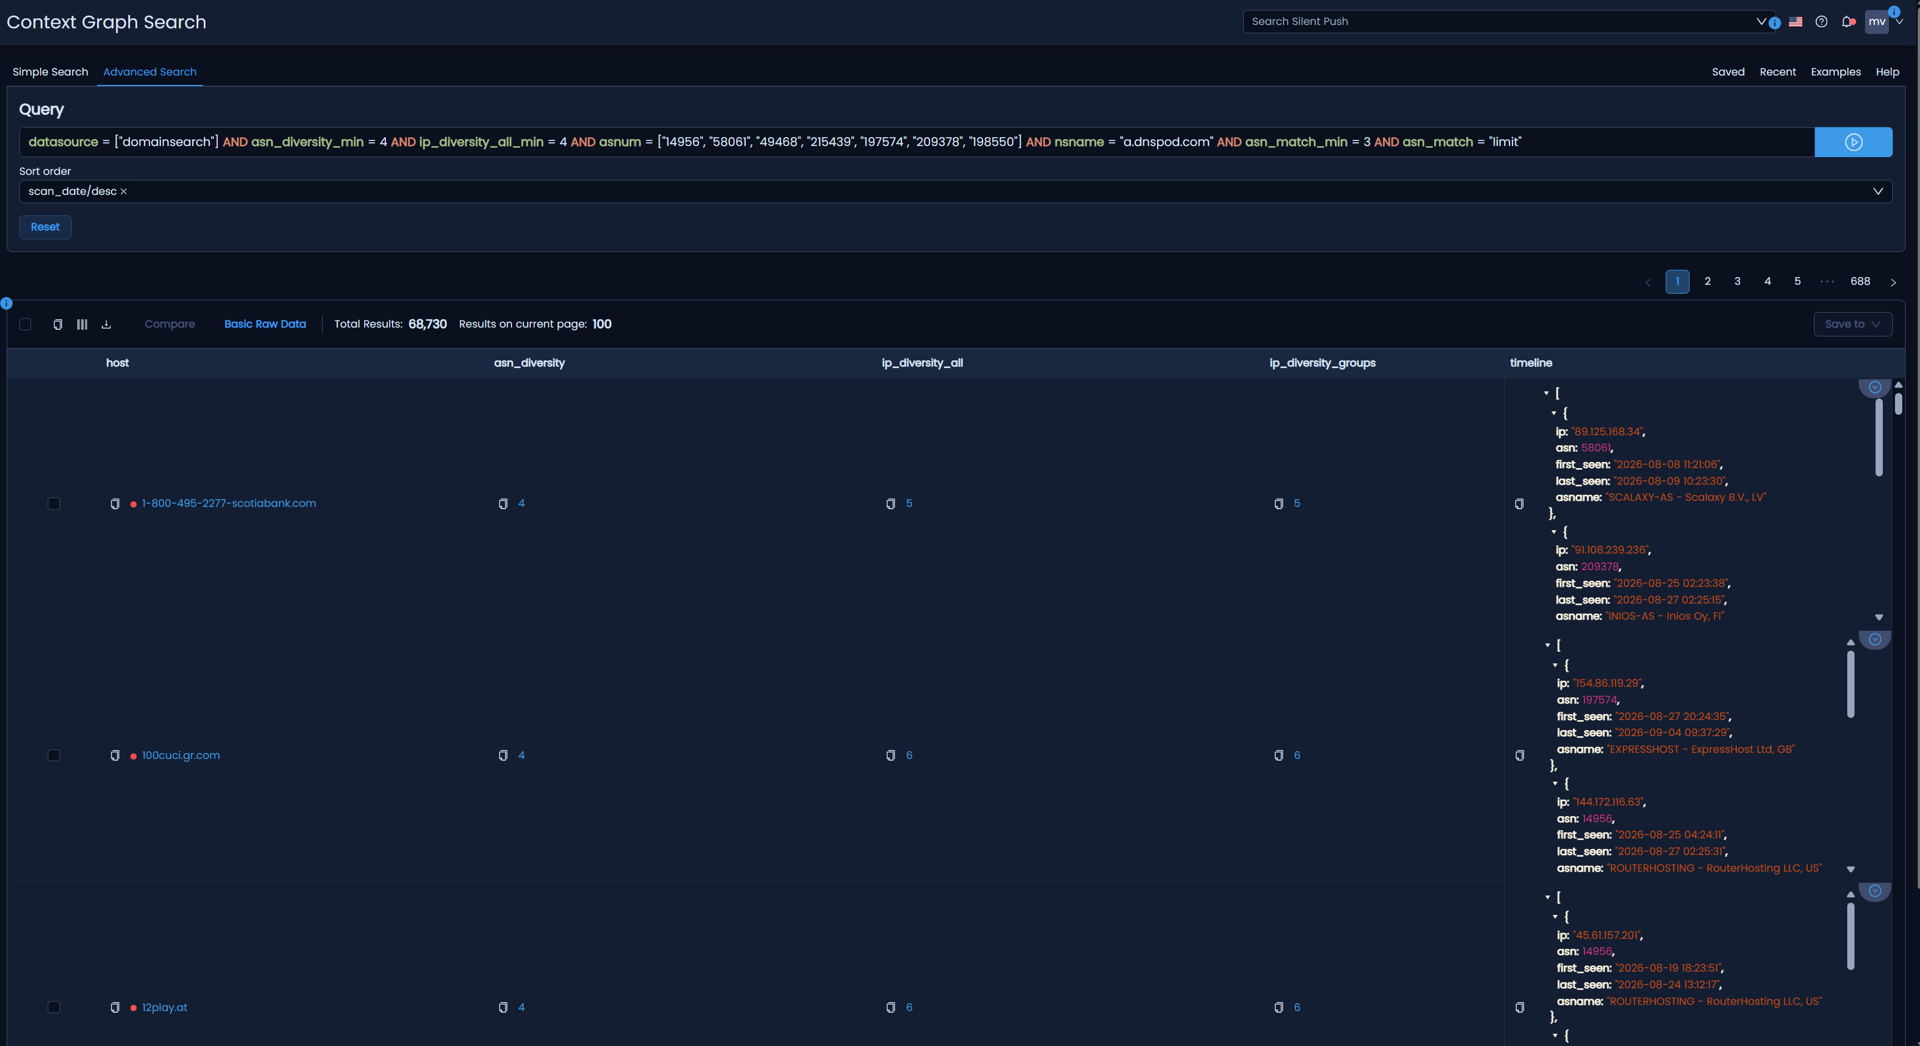The height and width of the screenshot is (1046, 1920).
Task: Select the 12play.at row checkbox
Action: coord(54,1008)
